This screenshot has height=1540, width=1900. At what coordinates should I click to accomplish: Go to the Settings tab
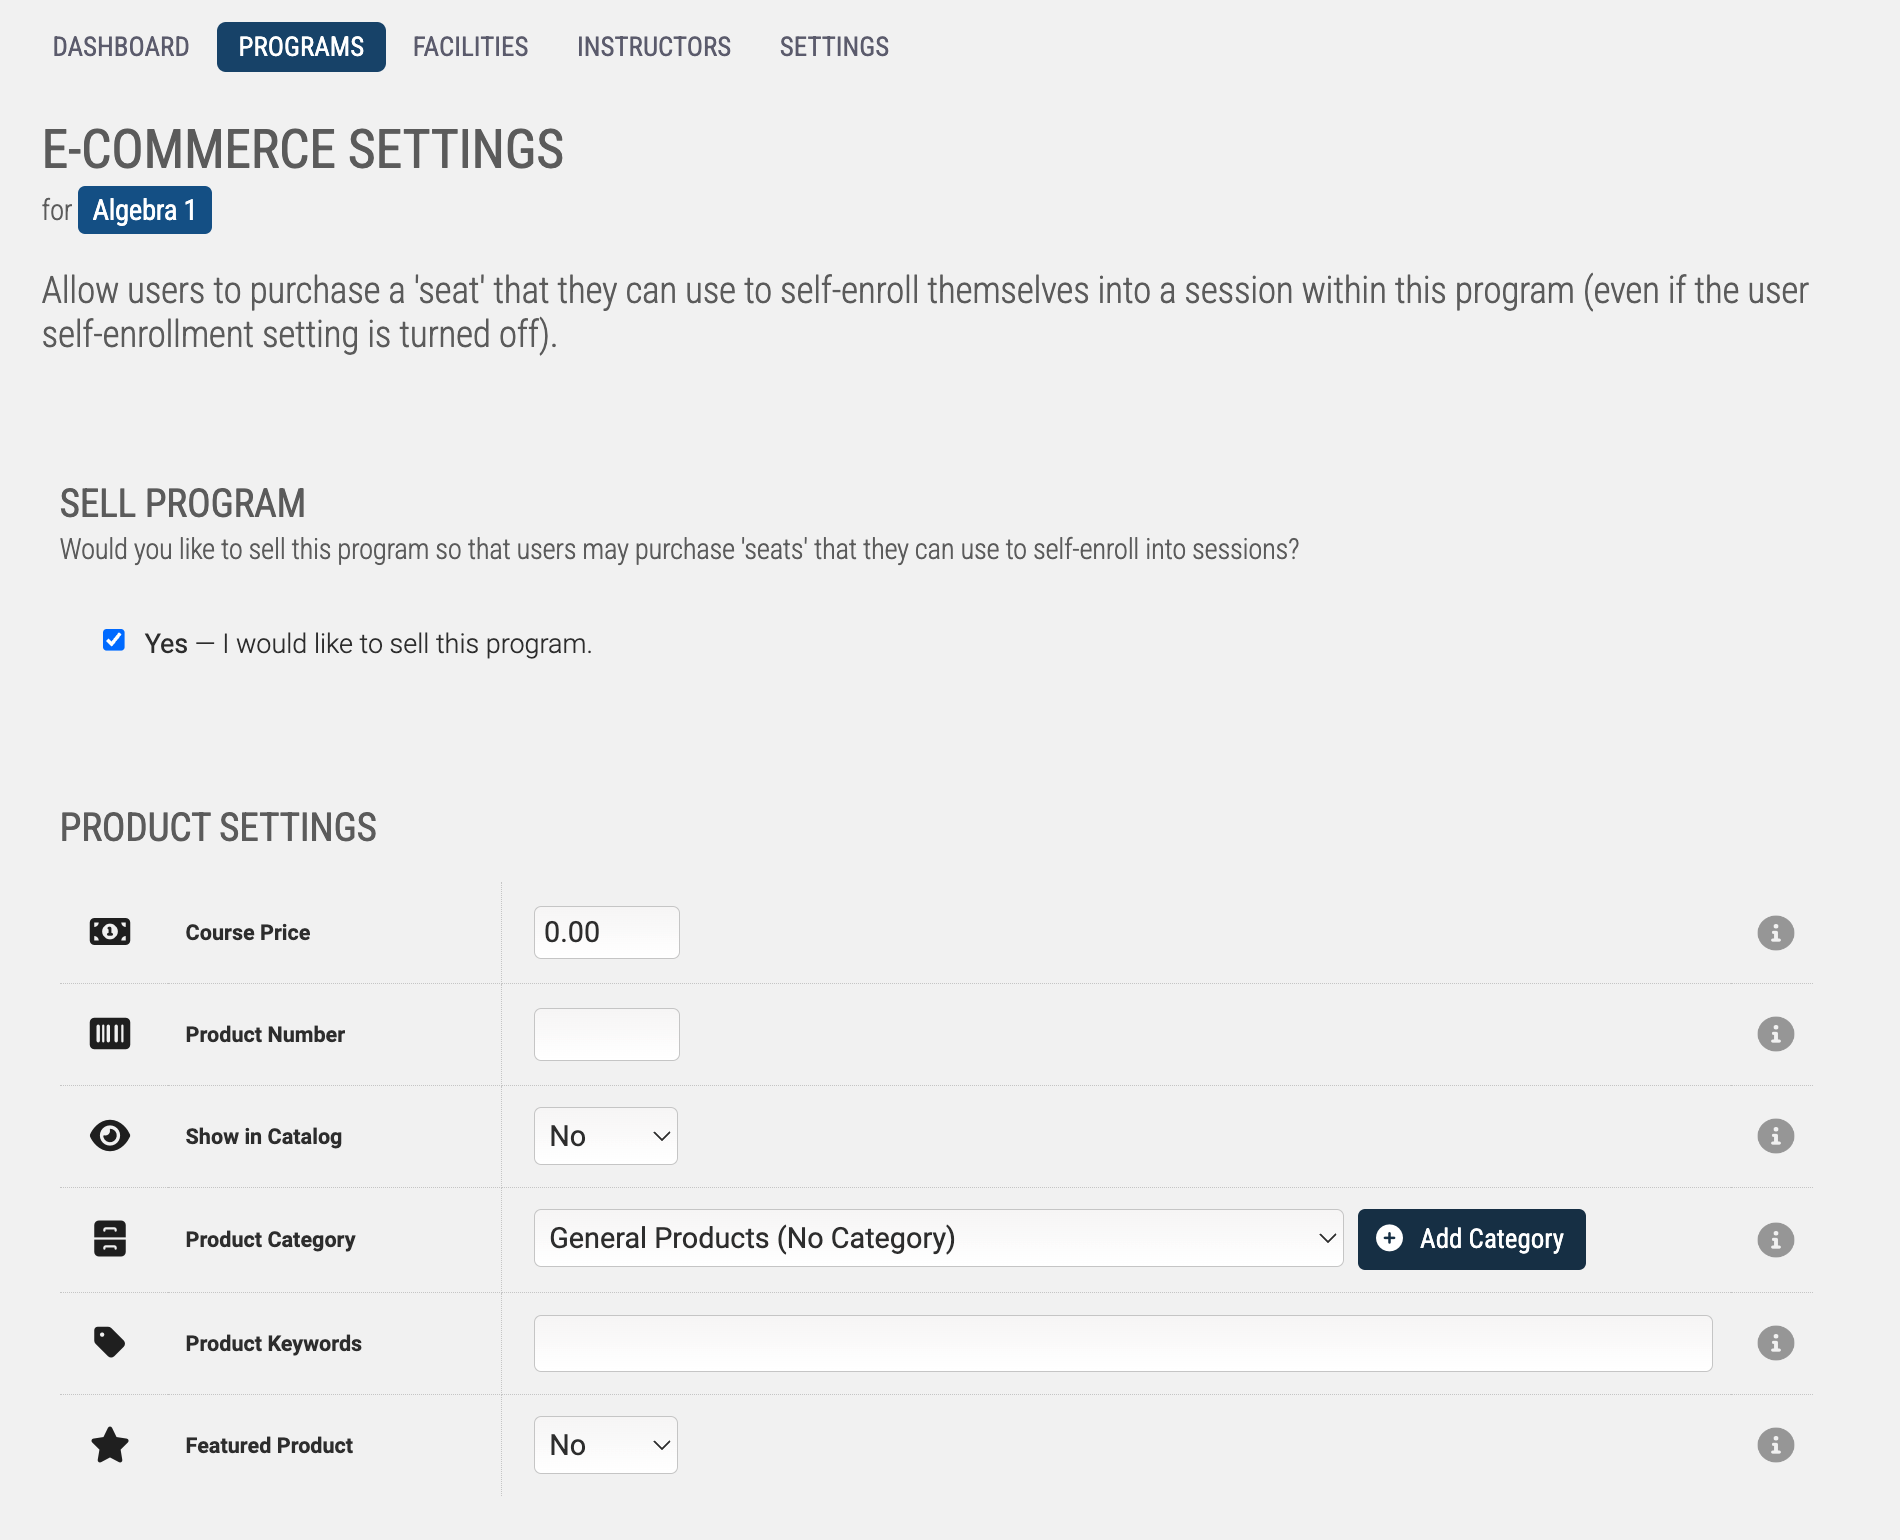point(834,47)
